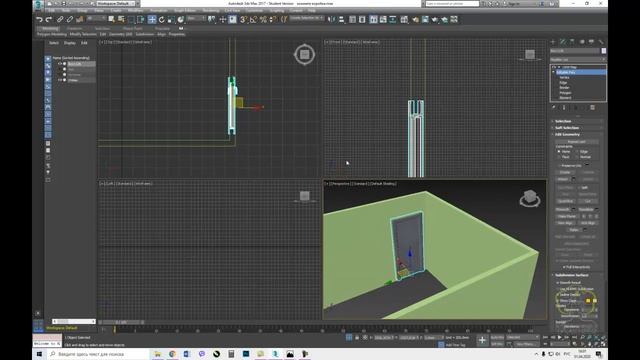
Task: Open File Explorer from the taskbar
Action: point(157,354)
